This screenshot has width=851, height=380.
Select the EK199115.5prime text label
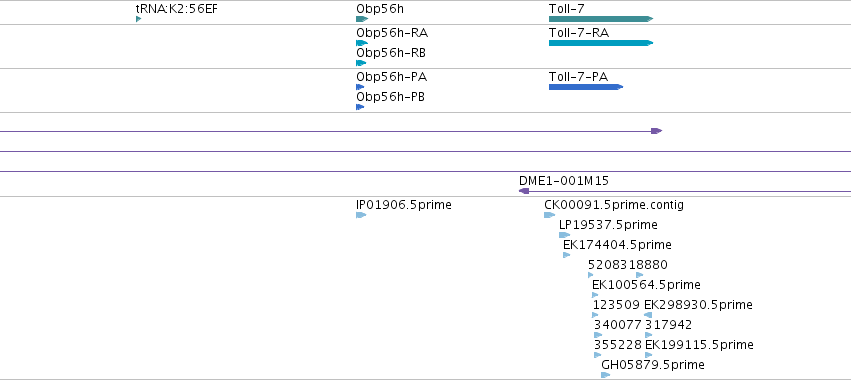pyautogui.click(x=699, y=345)
